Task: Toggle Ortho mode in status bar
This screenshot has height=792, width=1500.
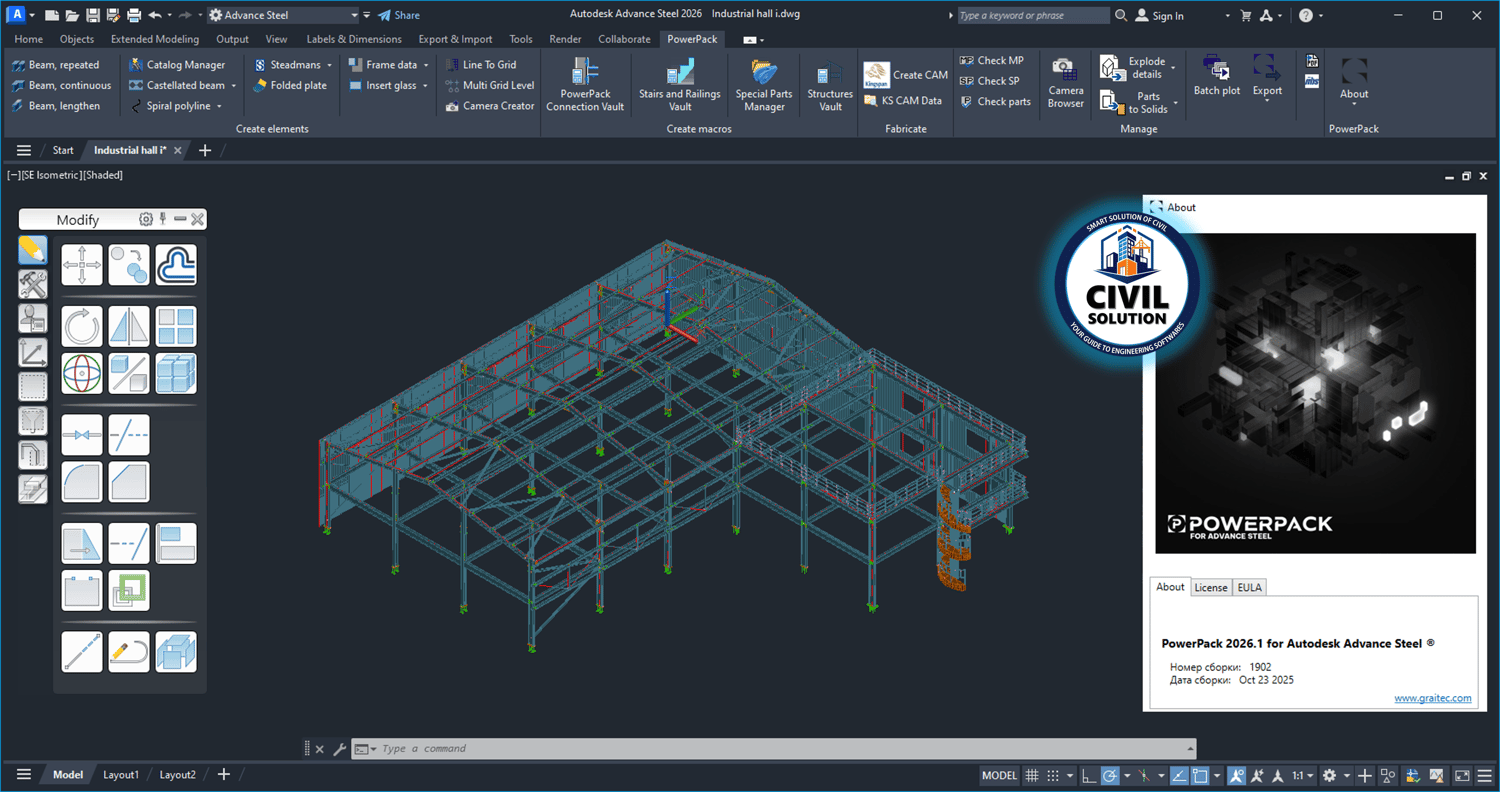Action: click(1089, 776)
